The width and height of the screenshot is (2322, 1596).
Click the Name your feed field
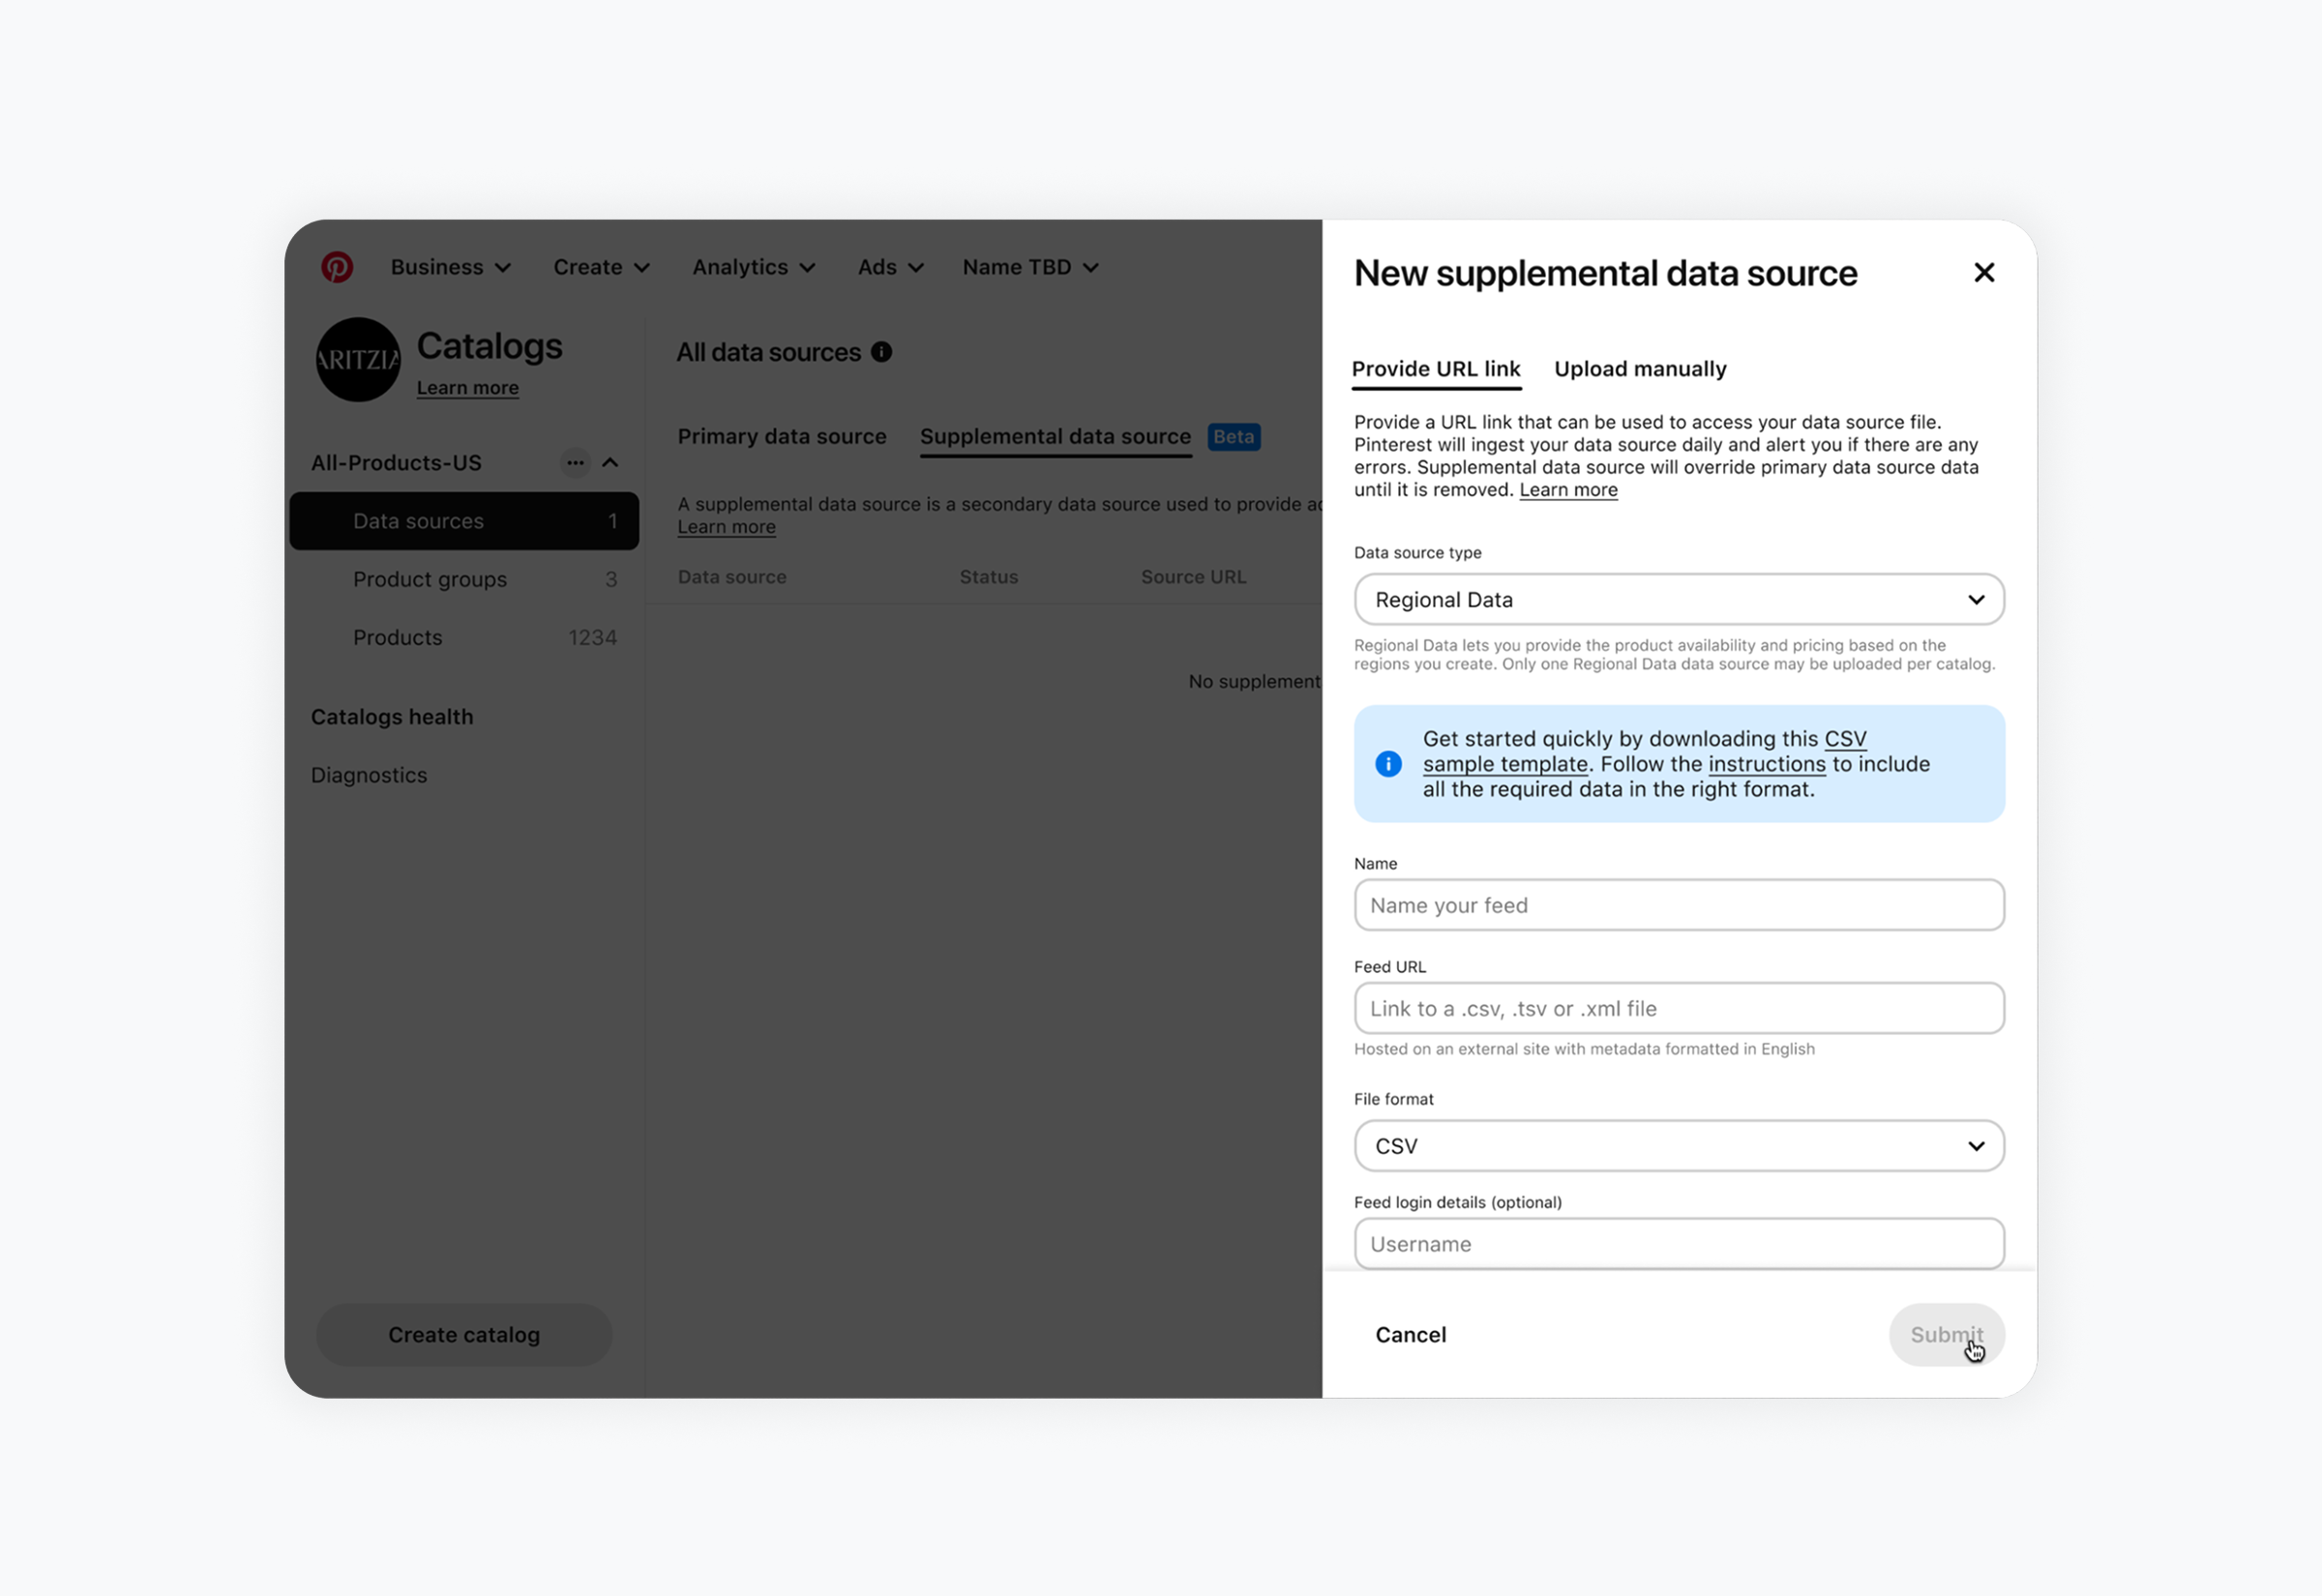tap(1678, 906)
